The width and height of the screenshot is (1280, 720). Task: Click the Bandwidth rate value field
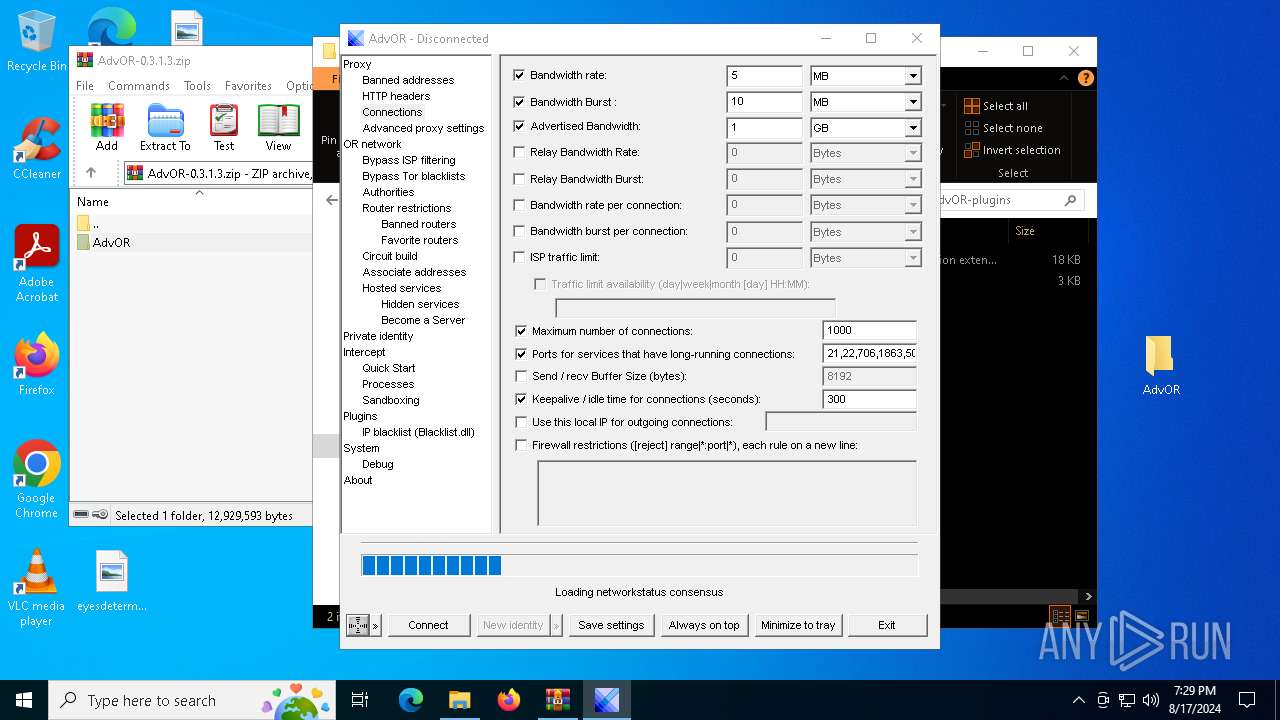pyautogui.click(x=764, y=76)
